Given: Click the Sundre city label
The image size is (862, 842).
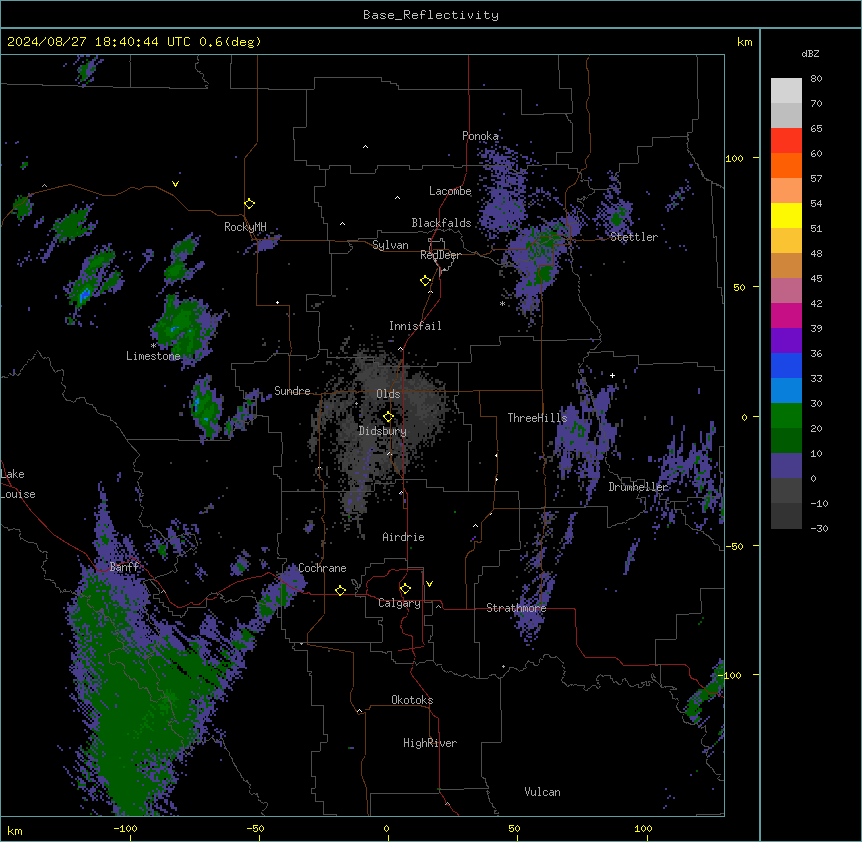Looking at the screenshot, I should click(292, 391).
